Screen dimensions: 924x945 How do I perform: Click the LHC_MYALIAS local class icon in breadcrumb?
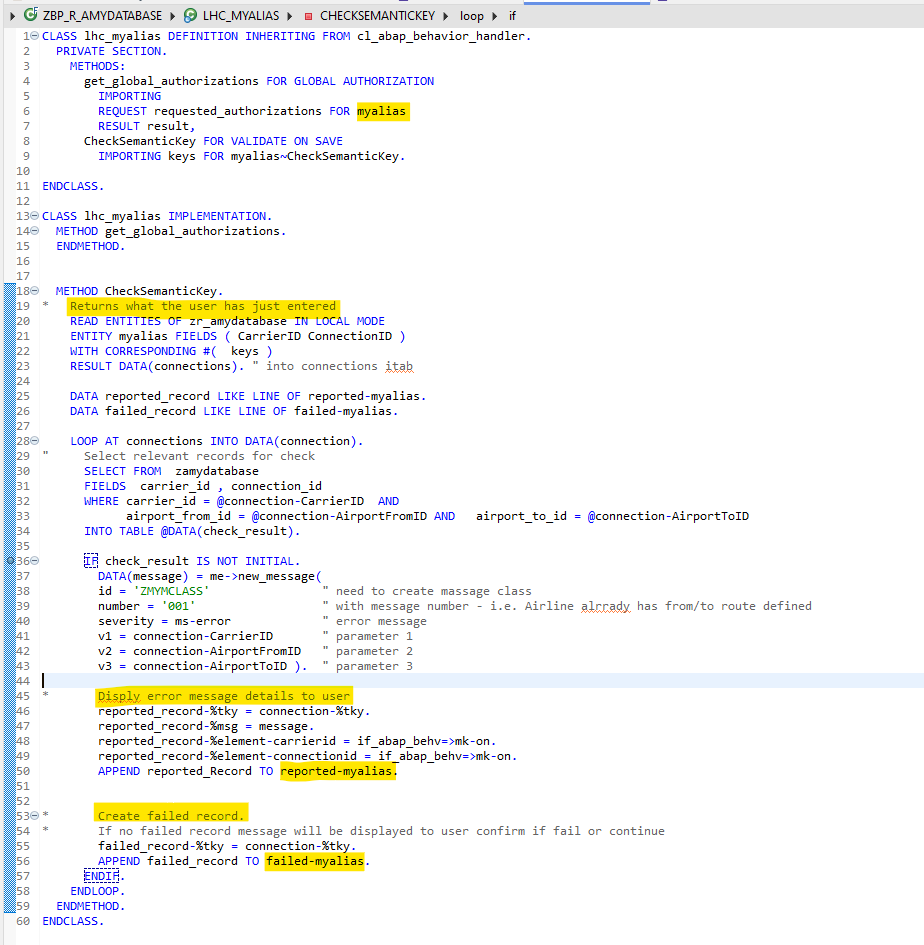click(190, 16)
